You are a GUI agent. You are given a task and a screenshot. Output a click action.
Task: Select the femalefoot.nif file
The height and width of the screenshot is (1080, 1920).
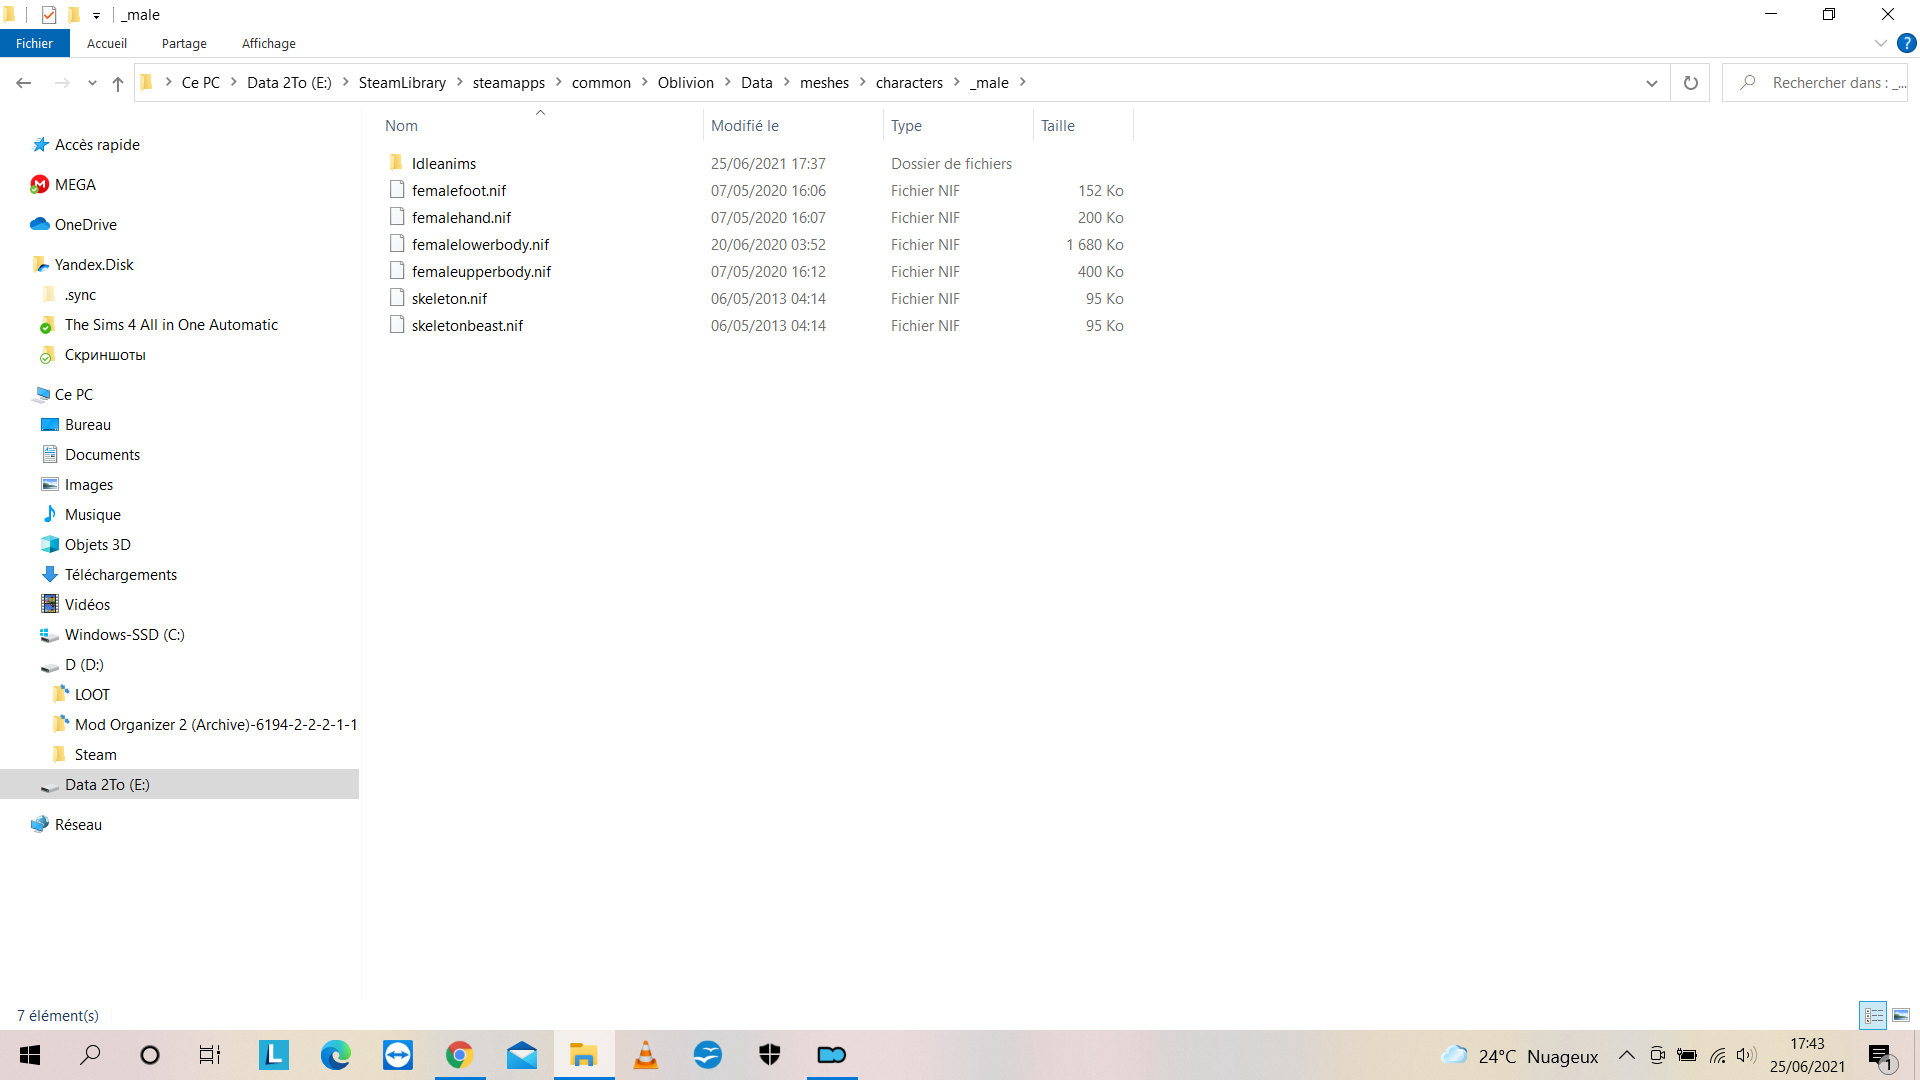tap(459, 191)
